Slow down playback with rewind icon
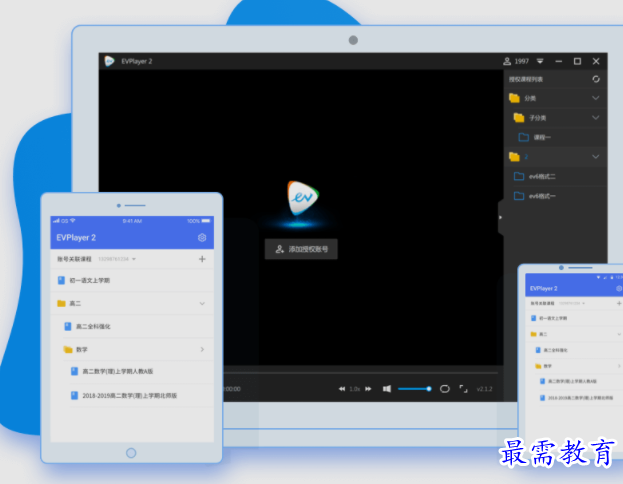The width and height of the screenshot is (623, 484). pos(342,389)
